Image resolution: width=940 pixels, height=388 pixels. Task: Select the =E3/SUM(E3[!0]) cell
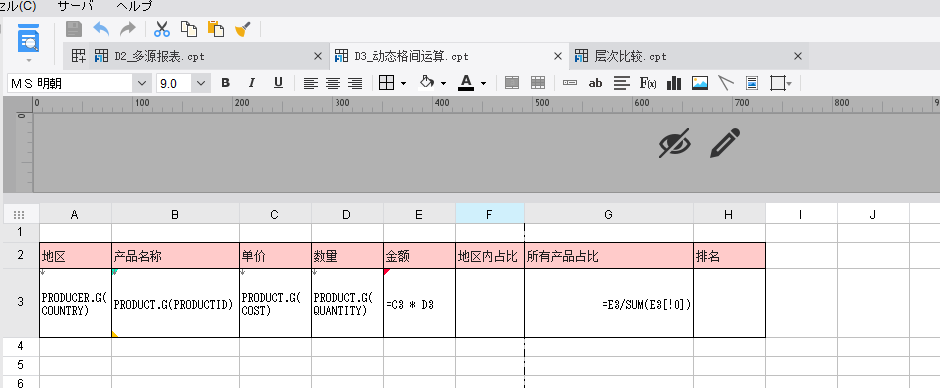coord(609,303)
